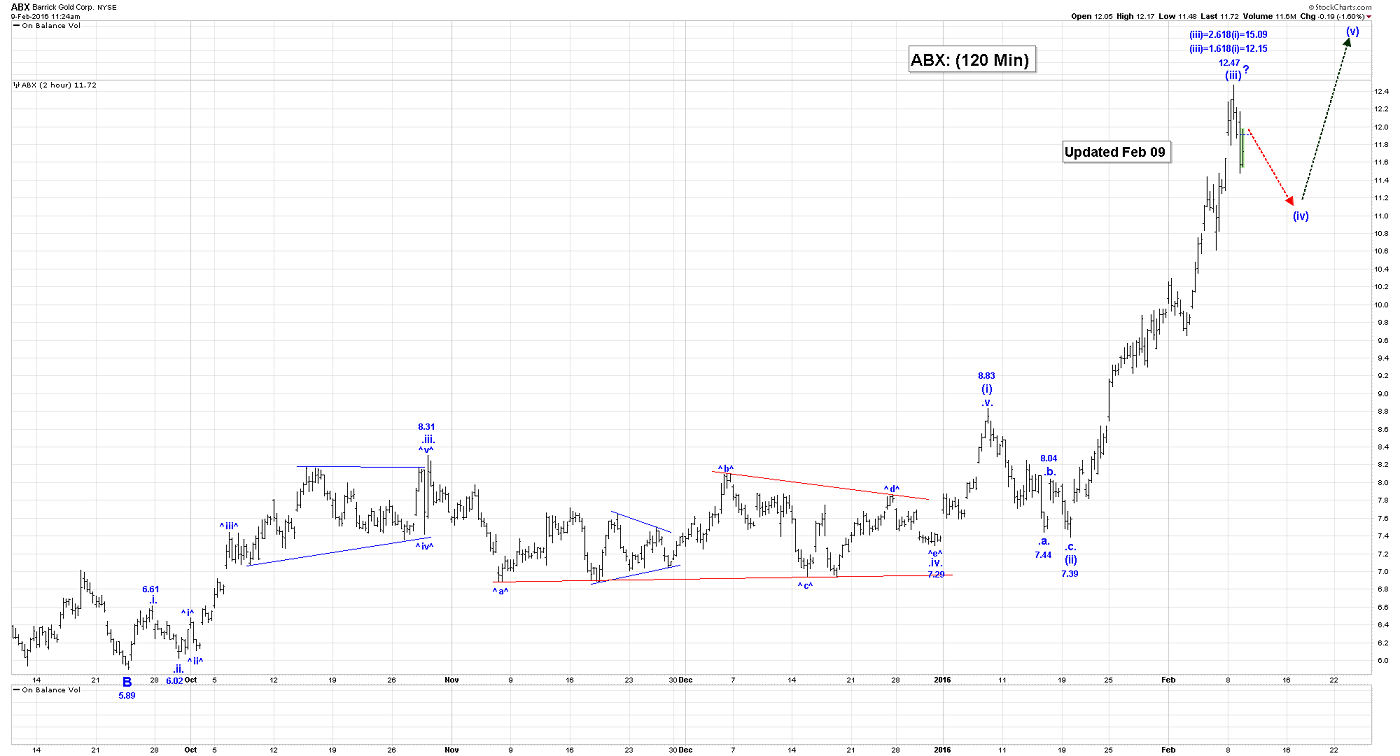The height and width of the screenshot is (756, 1400).
Task: Select the (iii)=2.618(i)=15.09 projection text
Action: [x=1229, y=36]
